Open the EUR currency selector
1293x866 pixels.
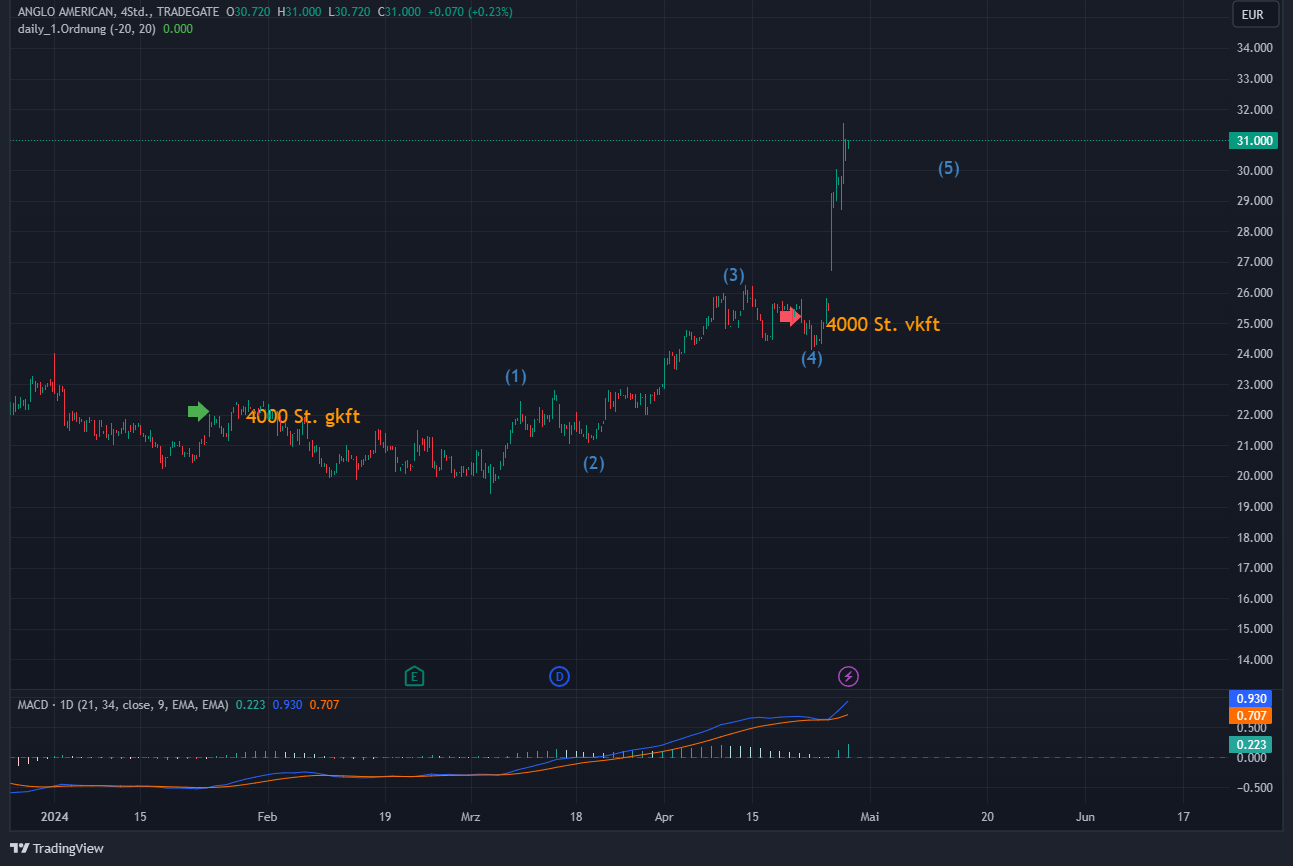click(1254, 14)
